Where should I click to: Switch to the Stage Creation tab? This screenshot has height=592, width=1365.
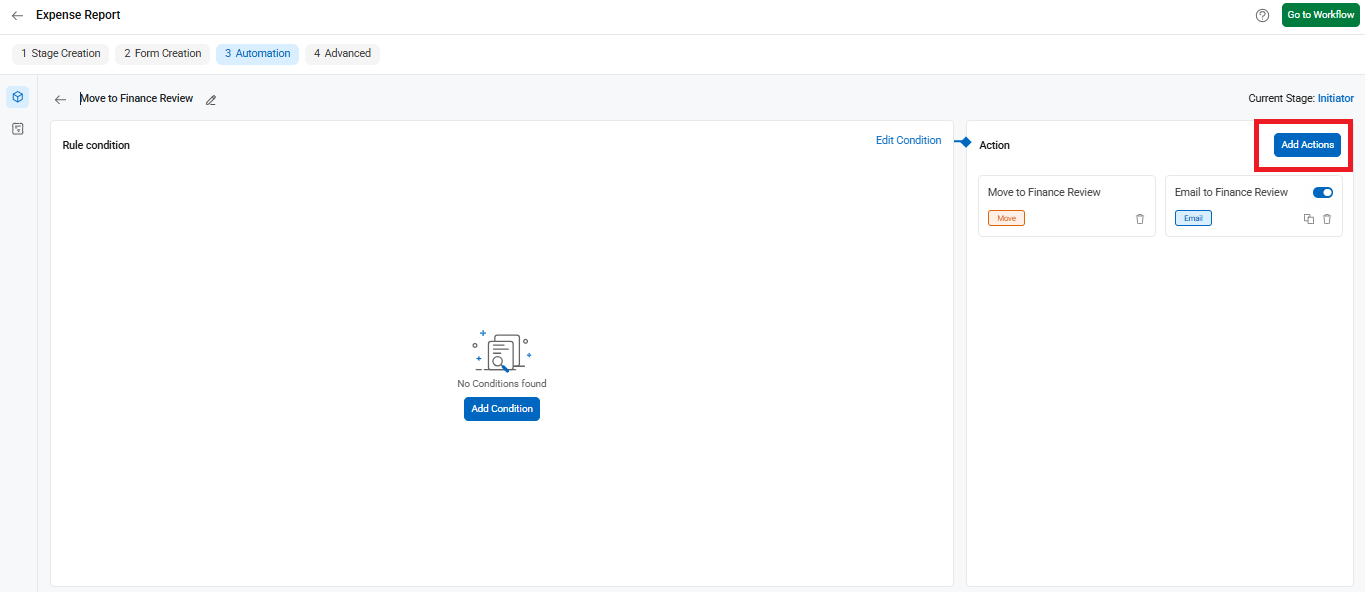point(61,54)
